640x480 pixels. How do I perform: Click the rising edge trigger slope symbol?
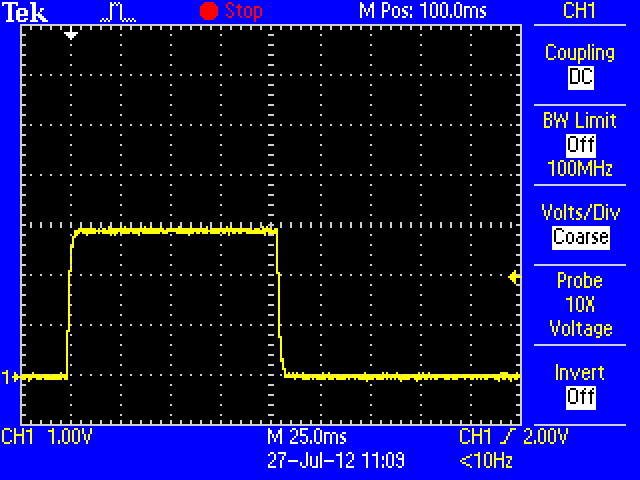pyautogui.click(x=508, y=437)
